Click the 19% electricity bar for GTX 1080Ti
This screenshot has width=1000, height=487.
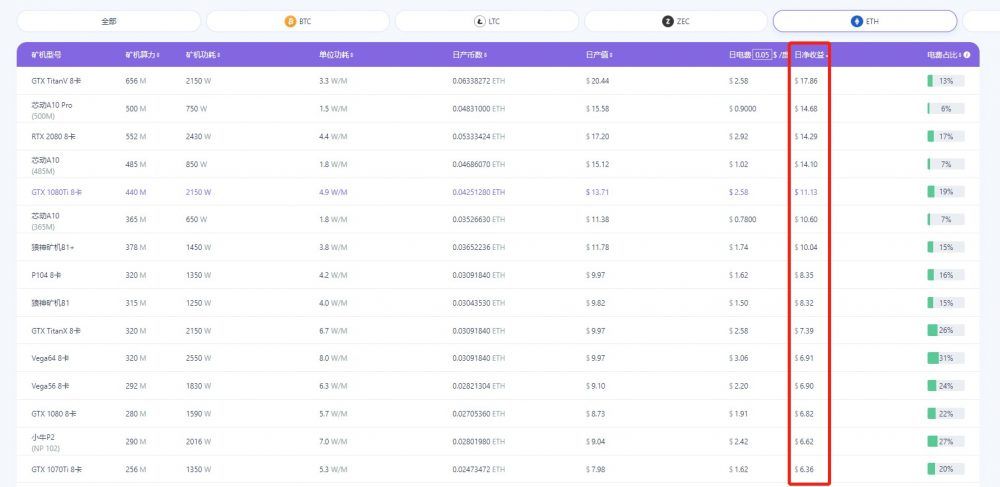coord(946,192)
